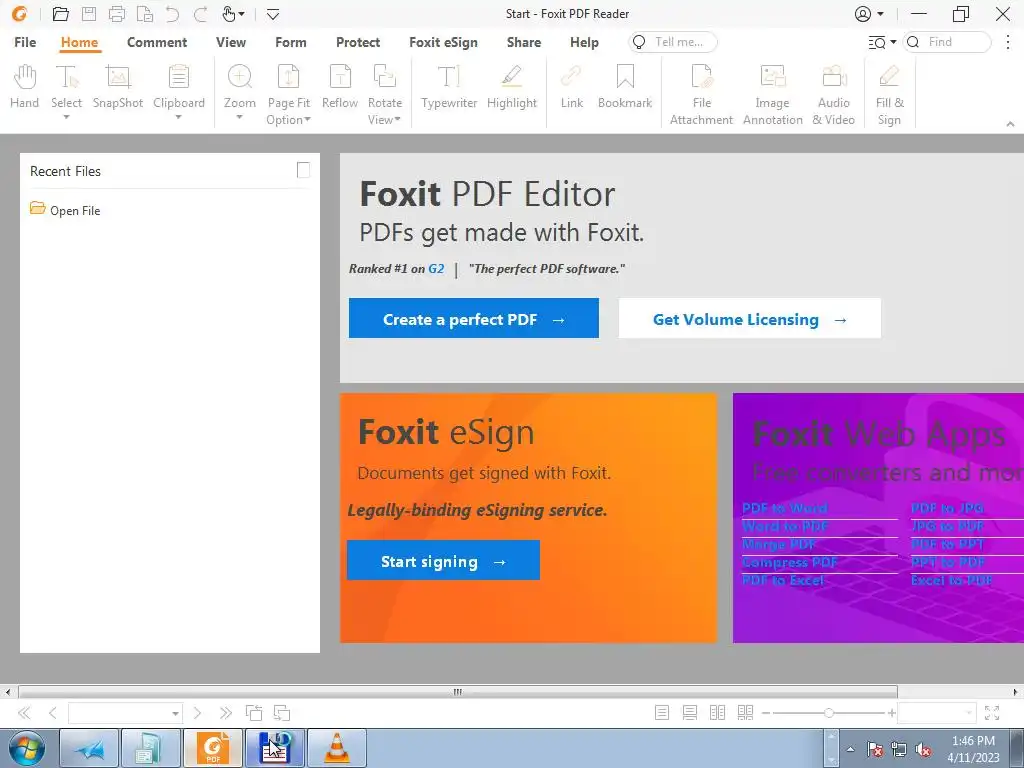Viewport: 1024px width, 768px height.
Task: Click the Foxit logo in title bar
Action: [20, 14]
